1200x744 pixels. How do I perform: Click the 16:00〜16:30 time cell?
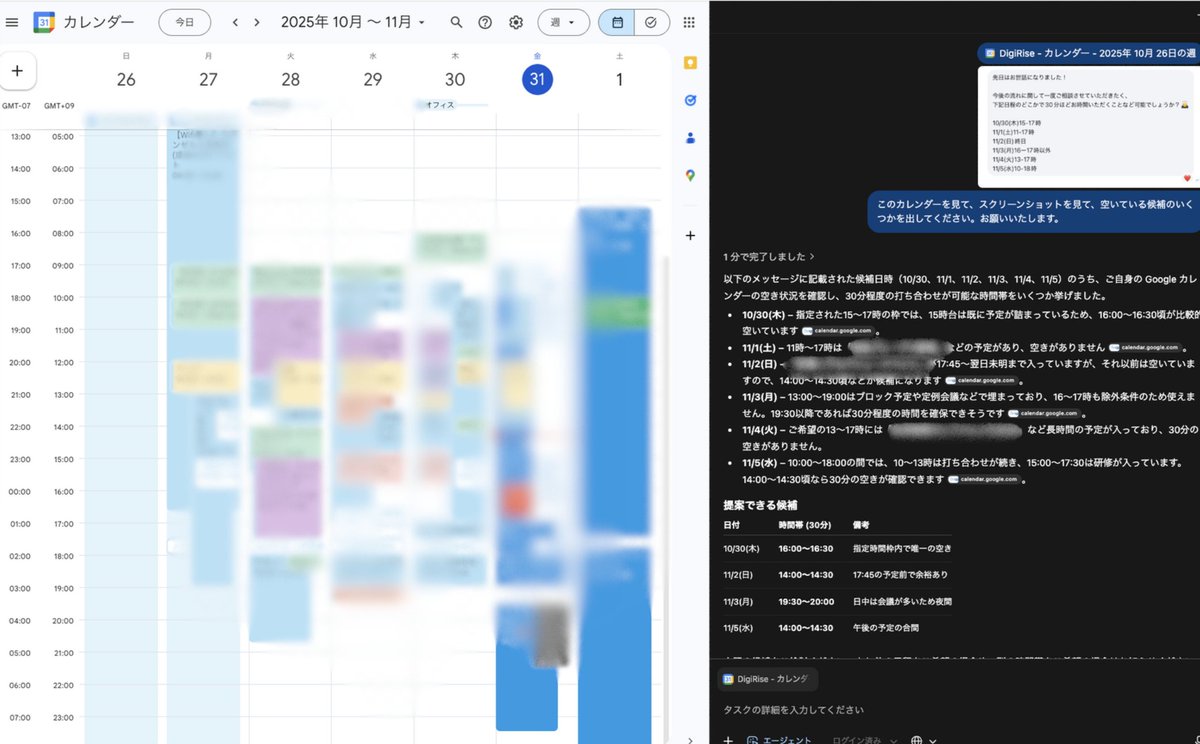tap(806, 549)
